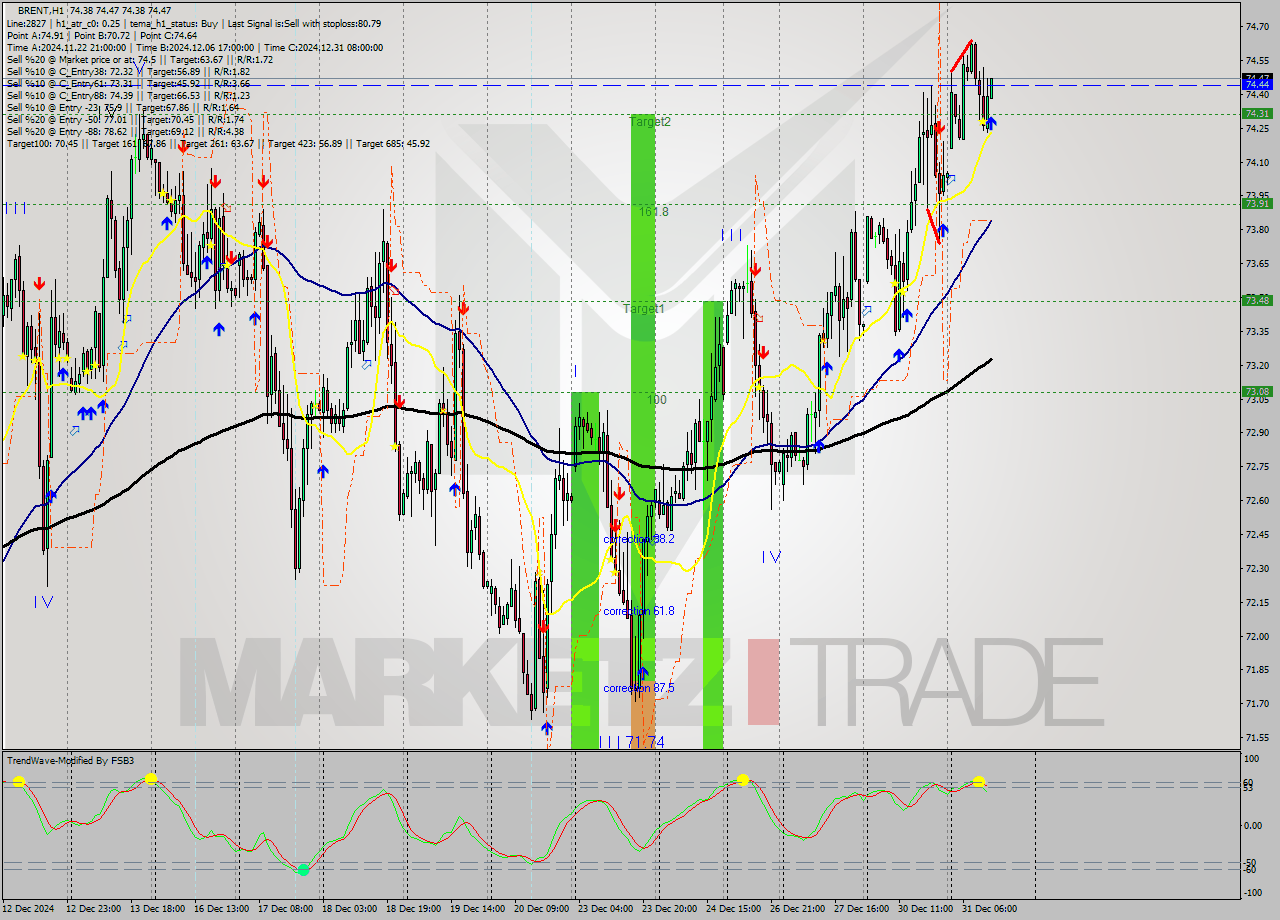Click the 72.00 price axis label
The image size is (1280, 920).
[x=1257, y=636]
